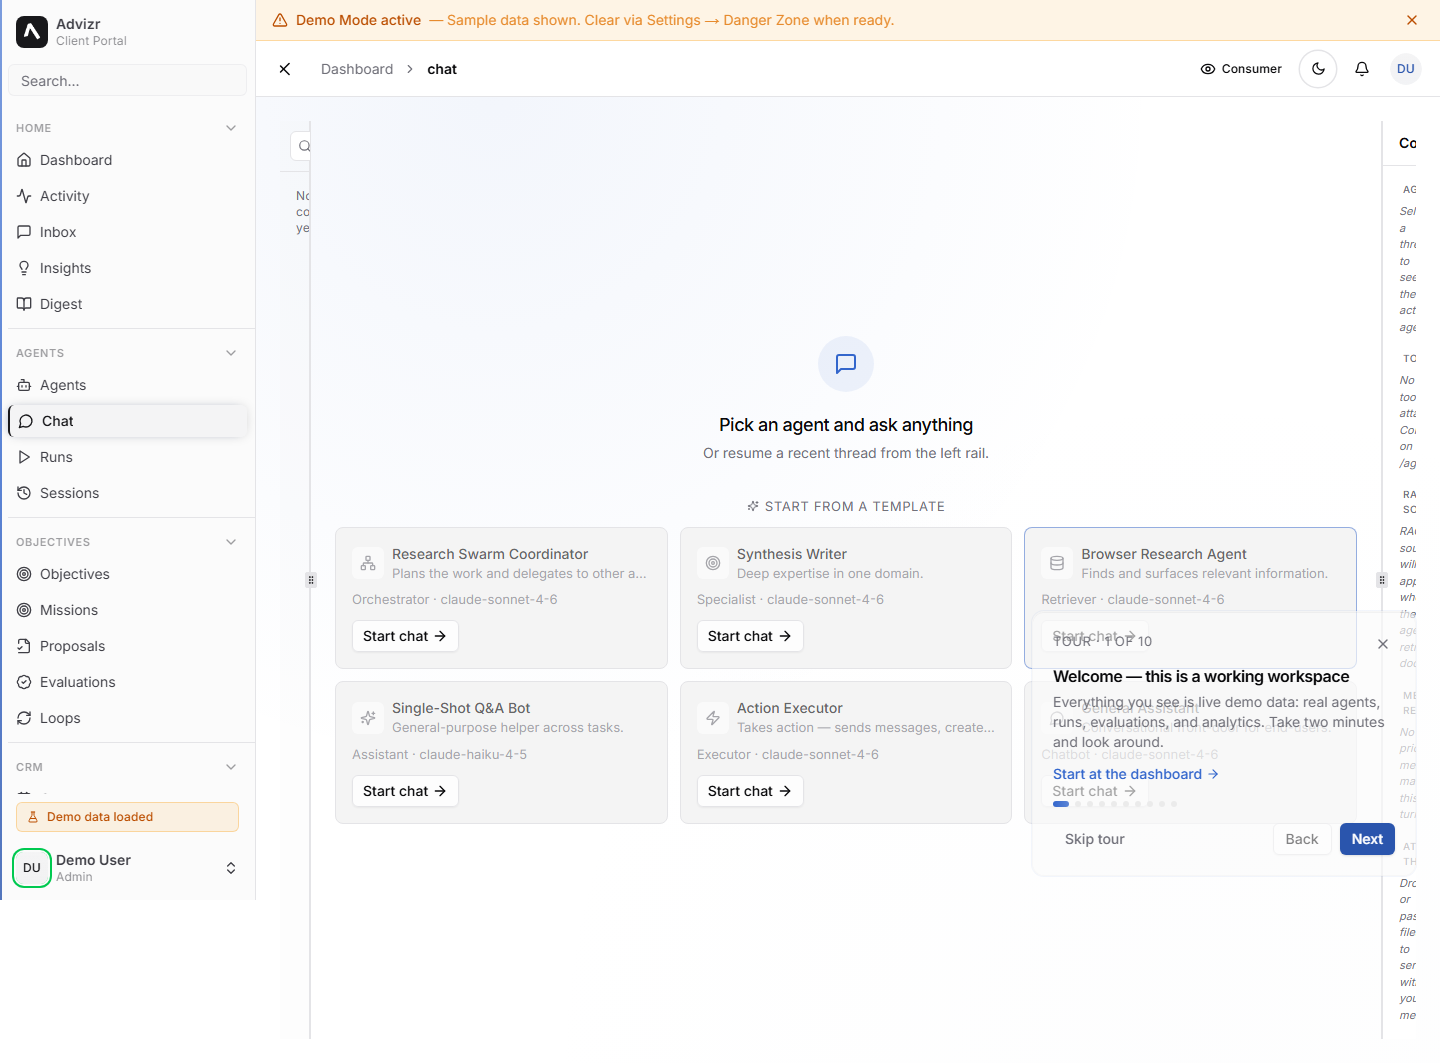Viewport: 1440px width, 1063px height.
Task: Click the Demo data loaded badge
Action: pyautogui.click(x=127, y=817)
